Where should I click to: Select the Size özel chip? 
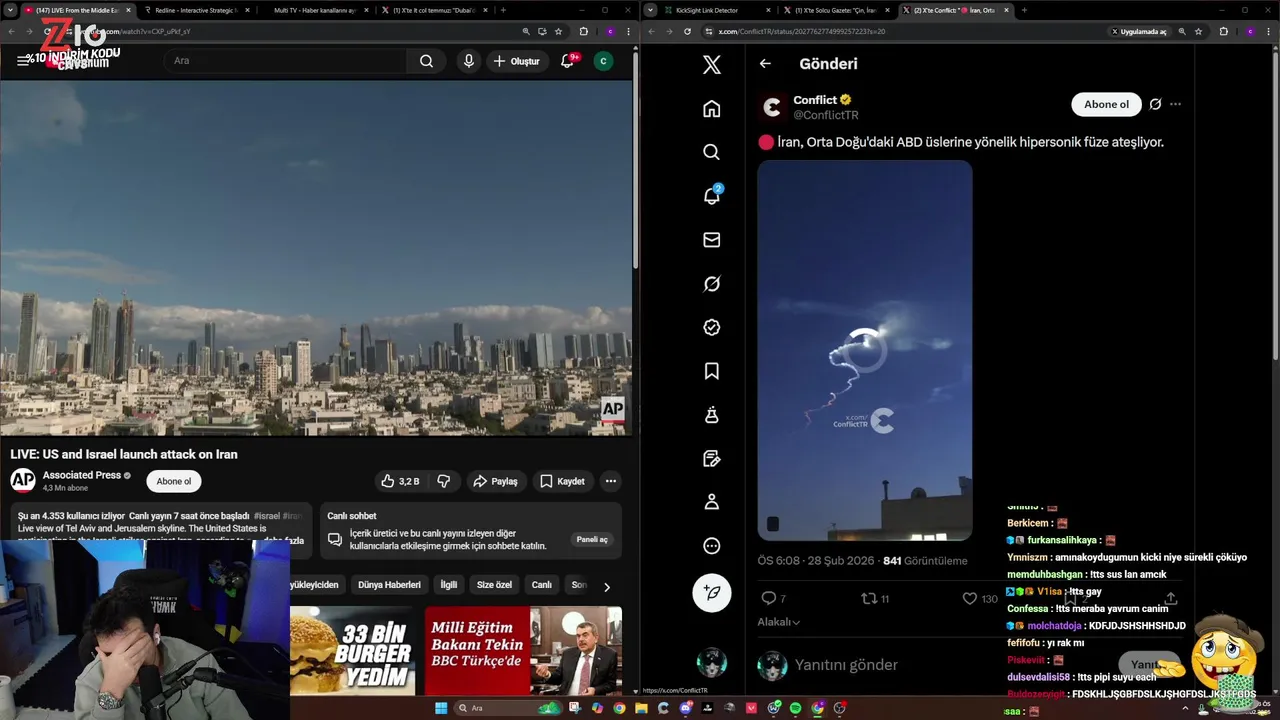[494, 585]
